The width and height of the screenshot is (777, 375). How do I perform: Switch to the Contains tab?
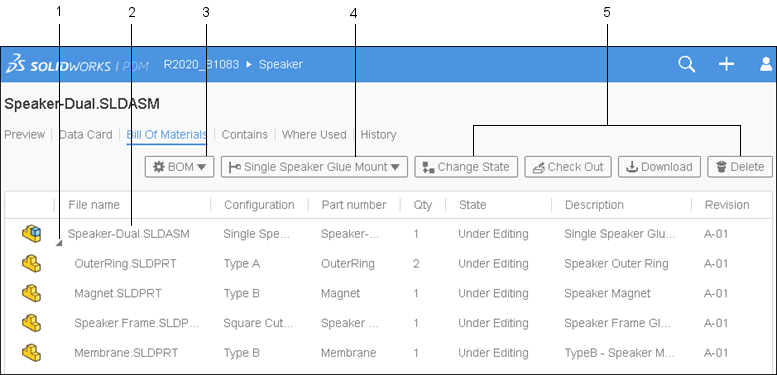click(245, 135)
